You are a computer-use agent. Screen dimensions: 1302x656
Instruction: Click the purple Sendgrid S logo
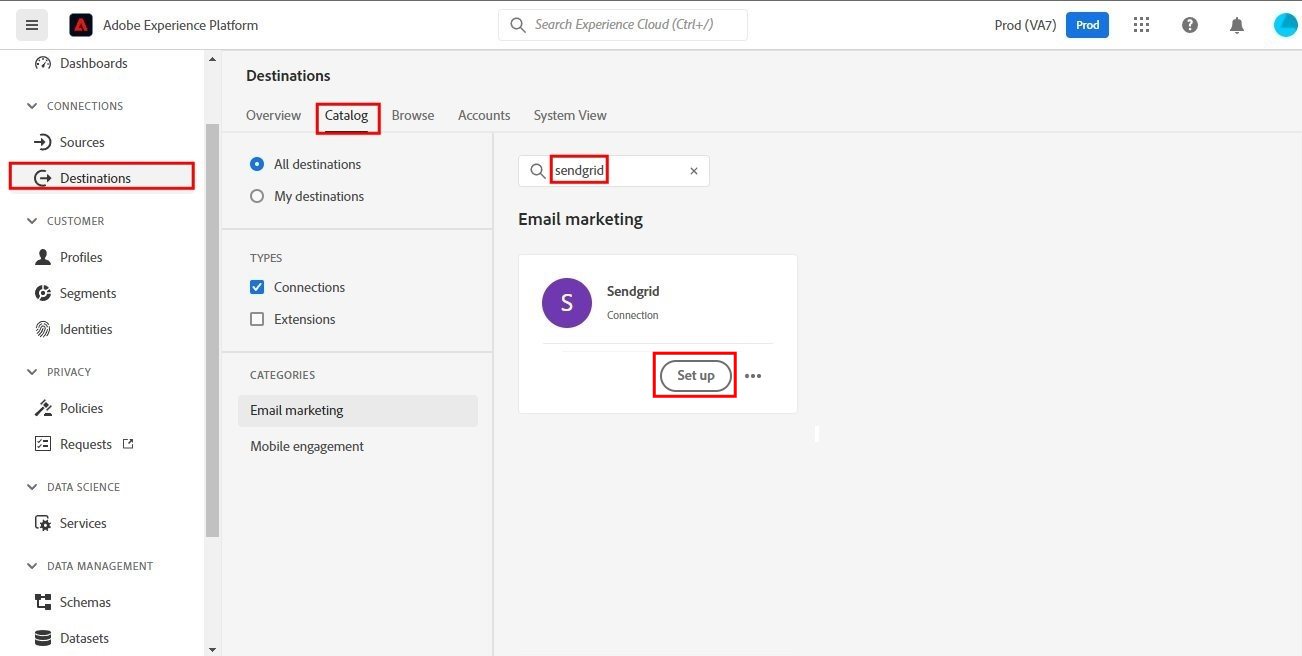(x=566, y=303)
